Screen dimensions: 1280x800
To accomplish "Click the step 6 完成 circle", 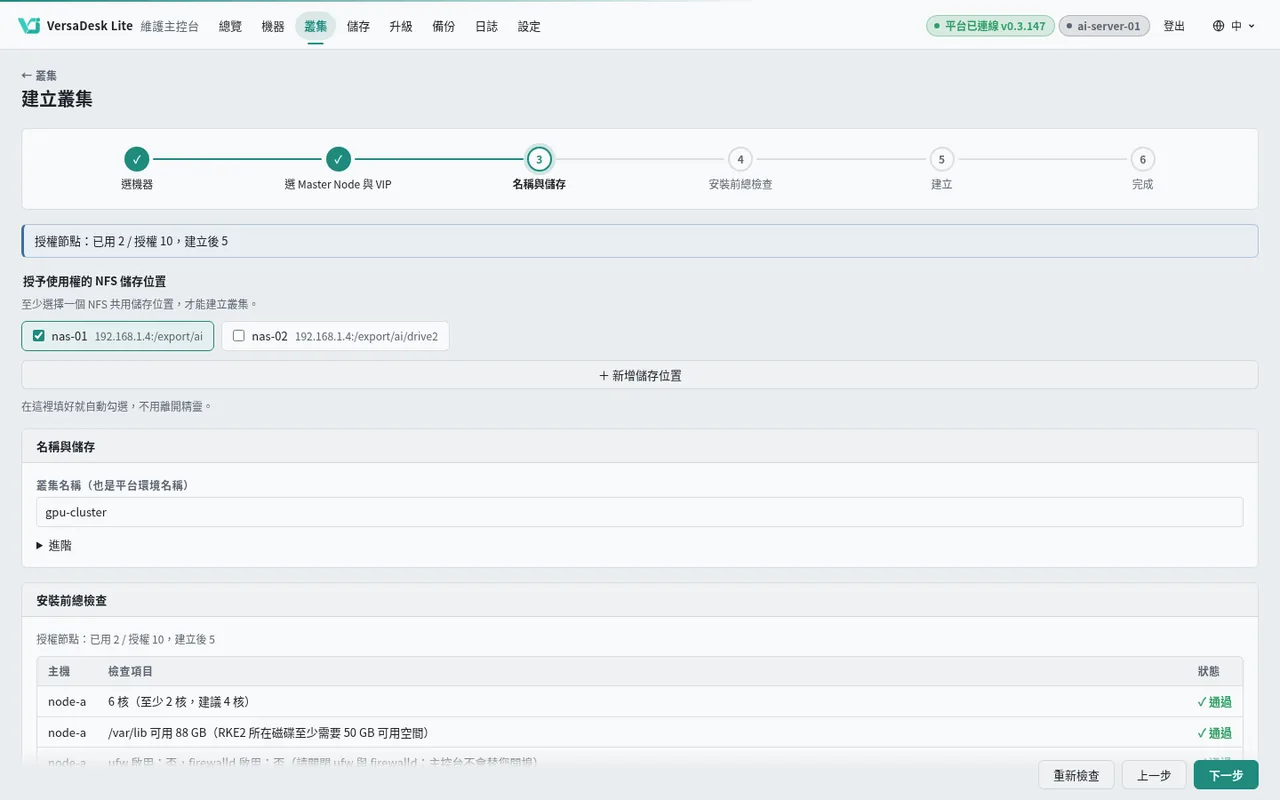I will coord(1142,159).
